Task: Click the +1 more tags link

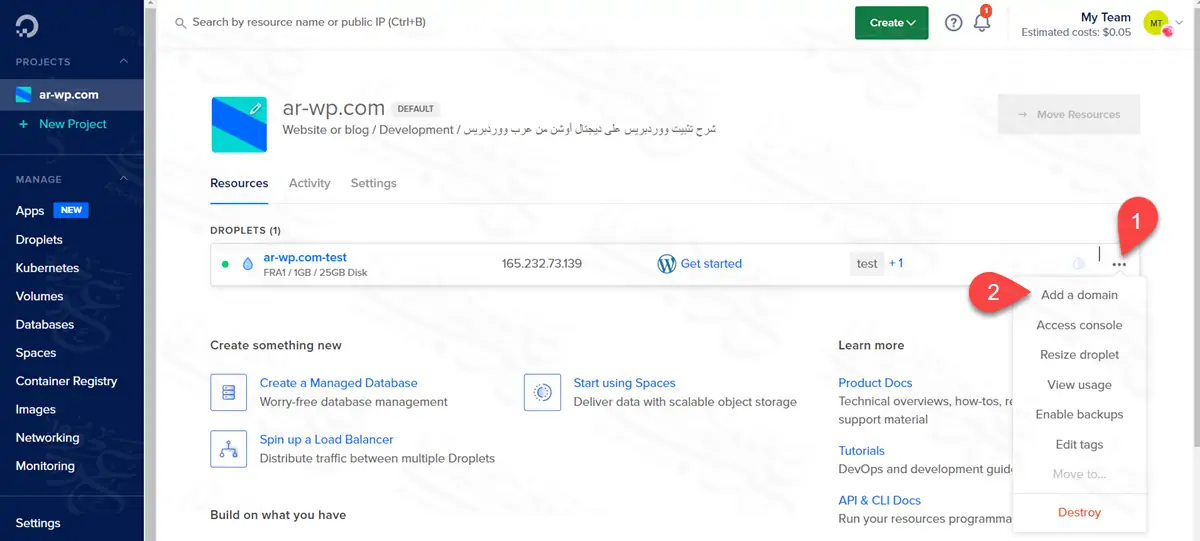Action: click(896, 264)
